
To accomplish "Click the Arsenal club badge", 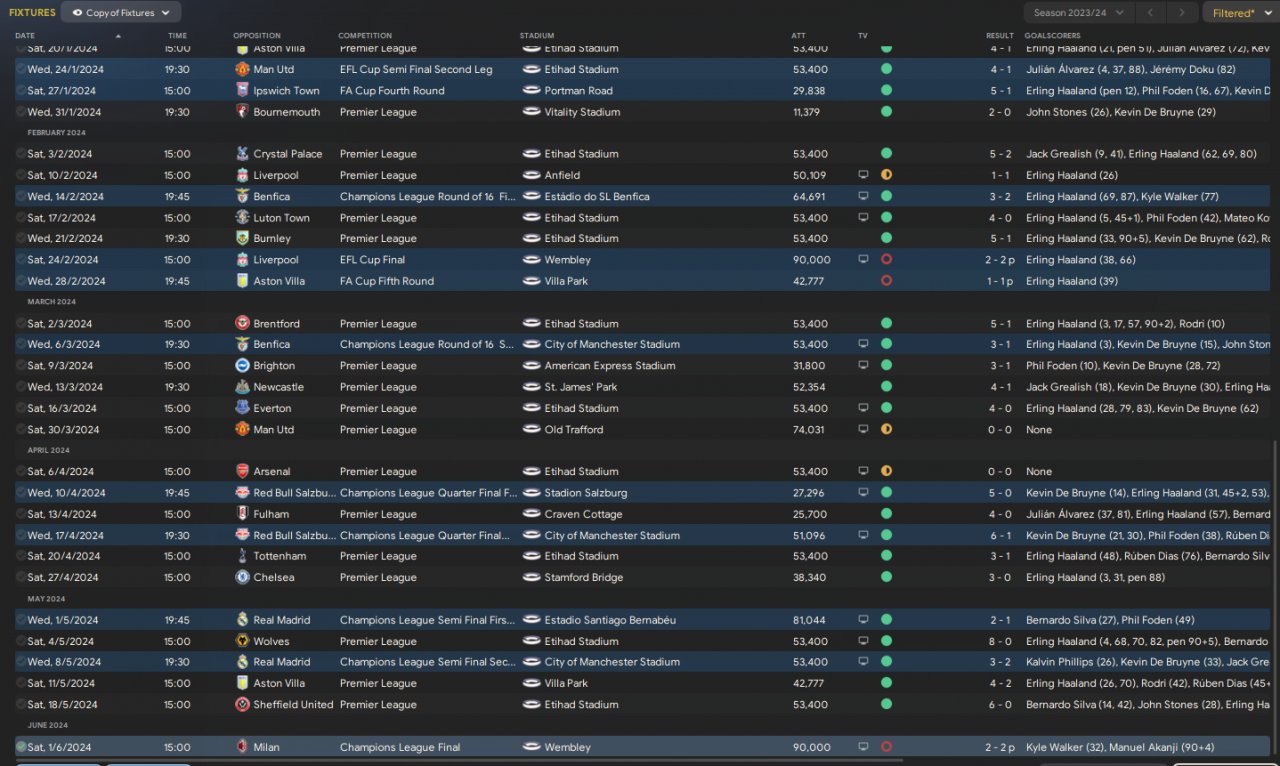I will coord(242,472).
